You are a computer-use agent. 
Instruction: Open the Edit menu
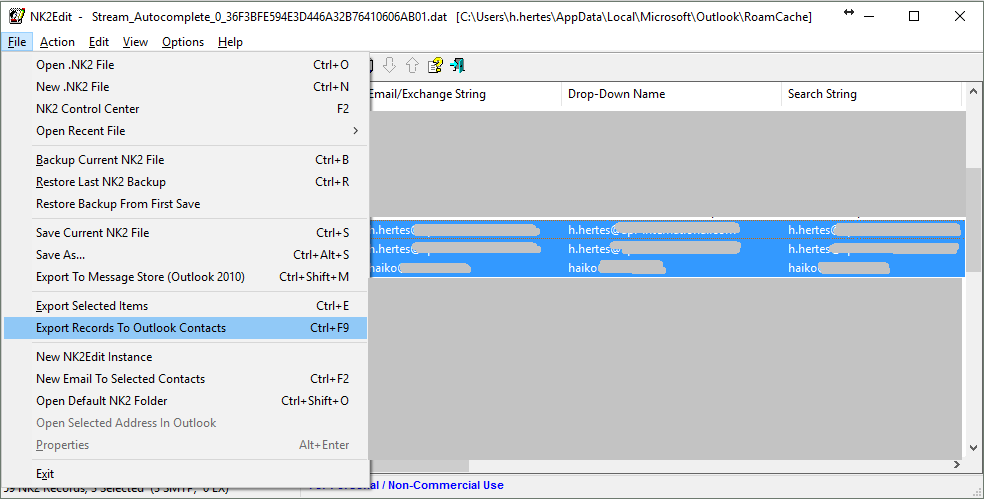tap(99, 42)
